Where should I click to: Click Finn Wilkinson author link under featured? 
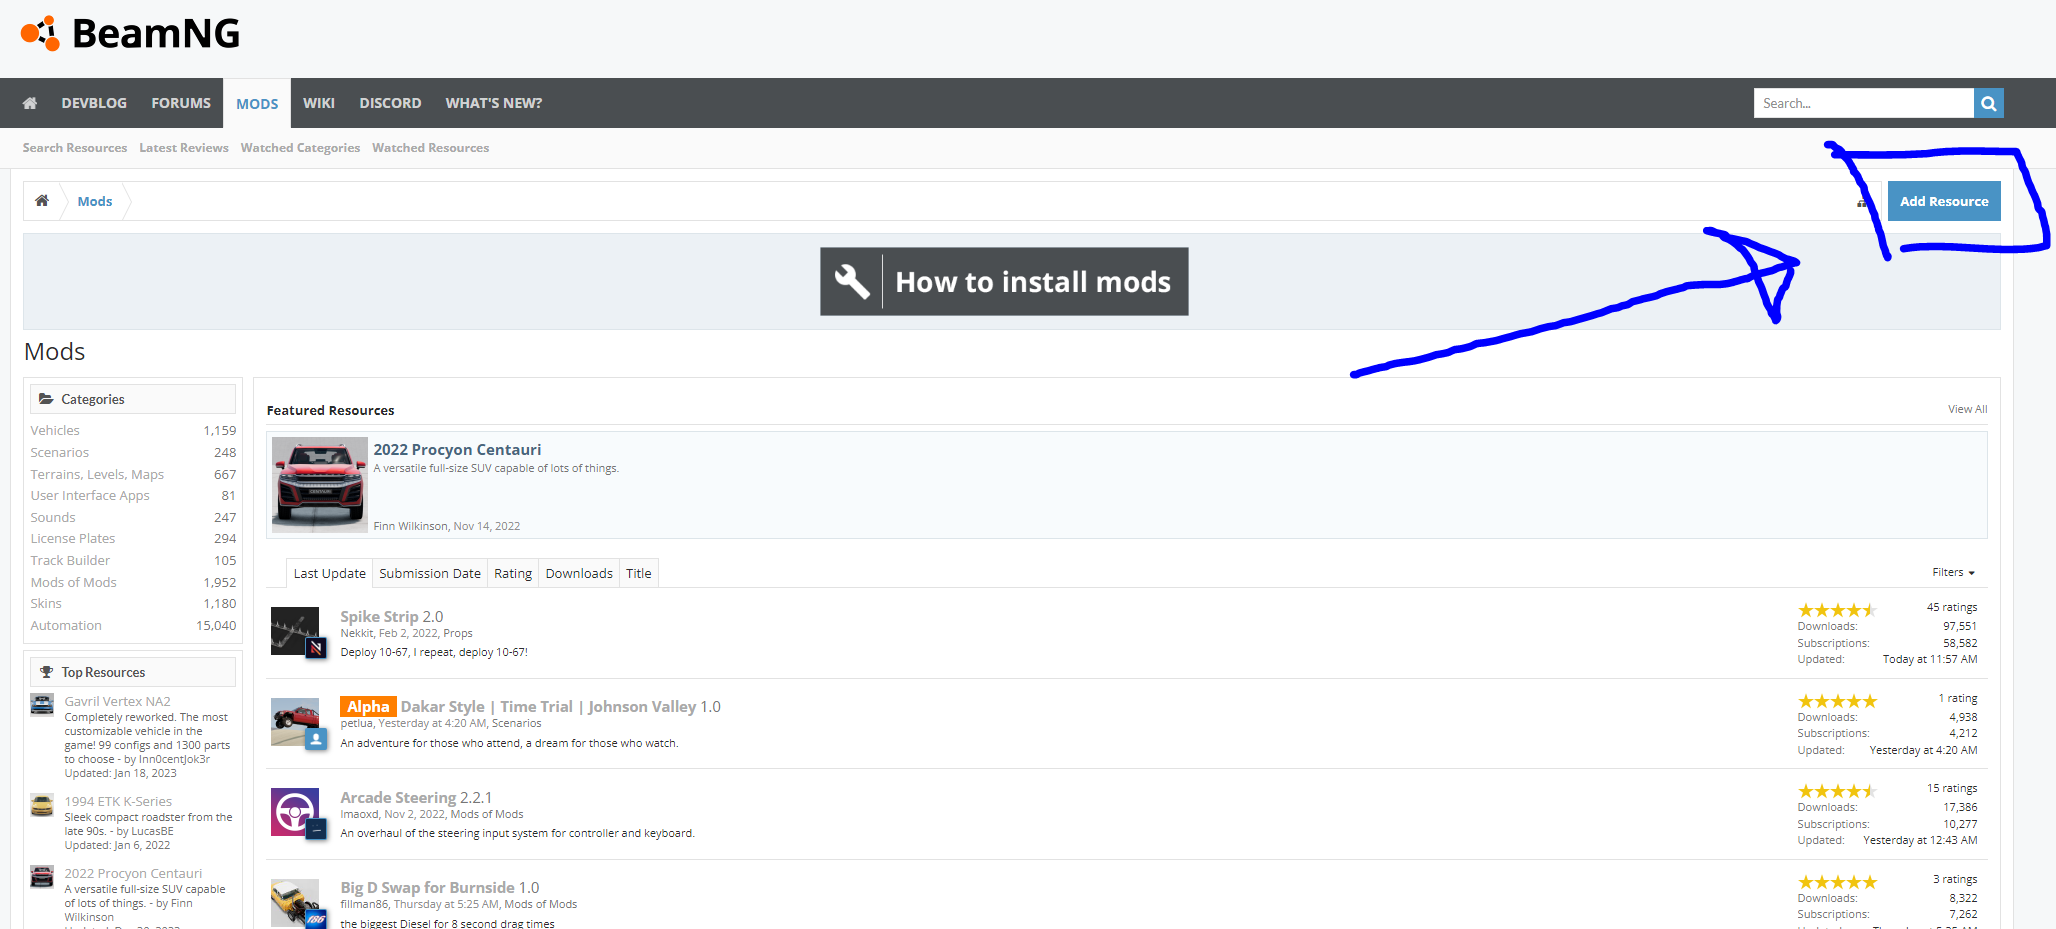410,526
